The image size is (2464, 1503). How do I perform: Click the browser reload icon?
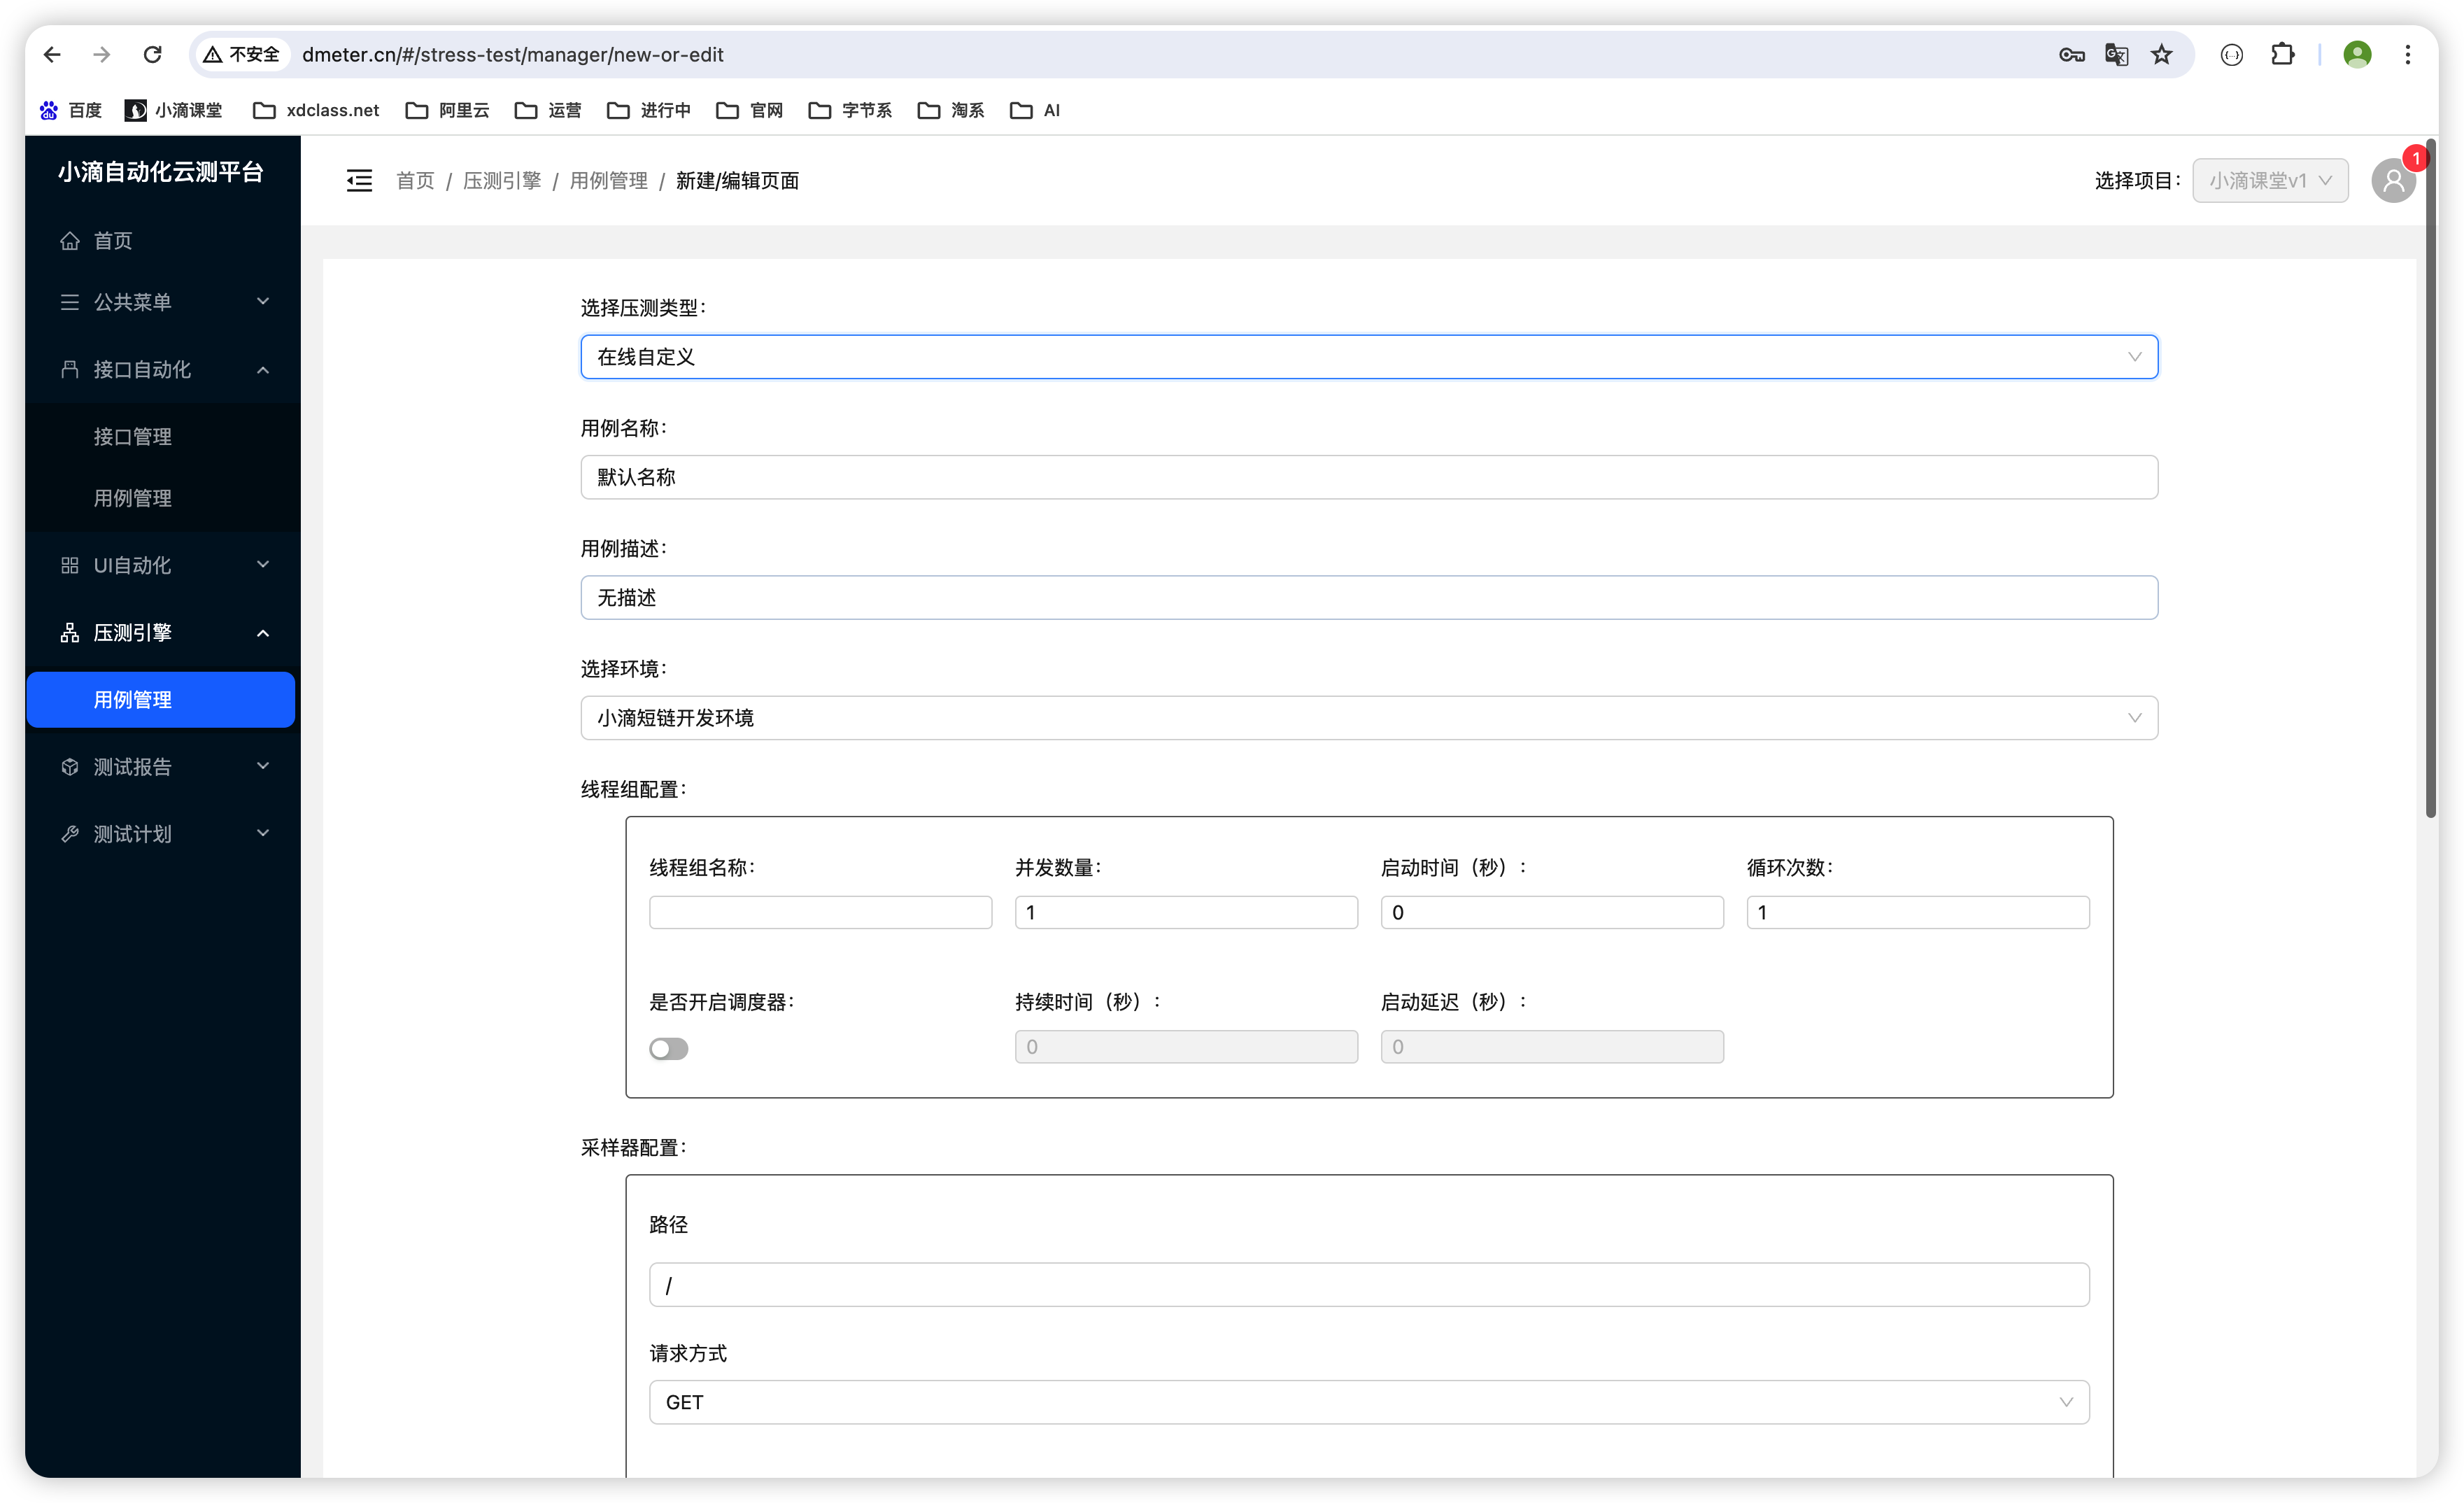(152, 54)
